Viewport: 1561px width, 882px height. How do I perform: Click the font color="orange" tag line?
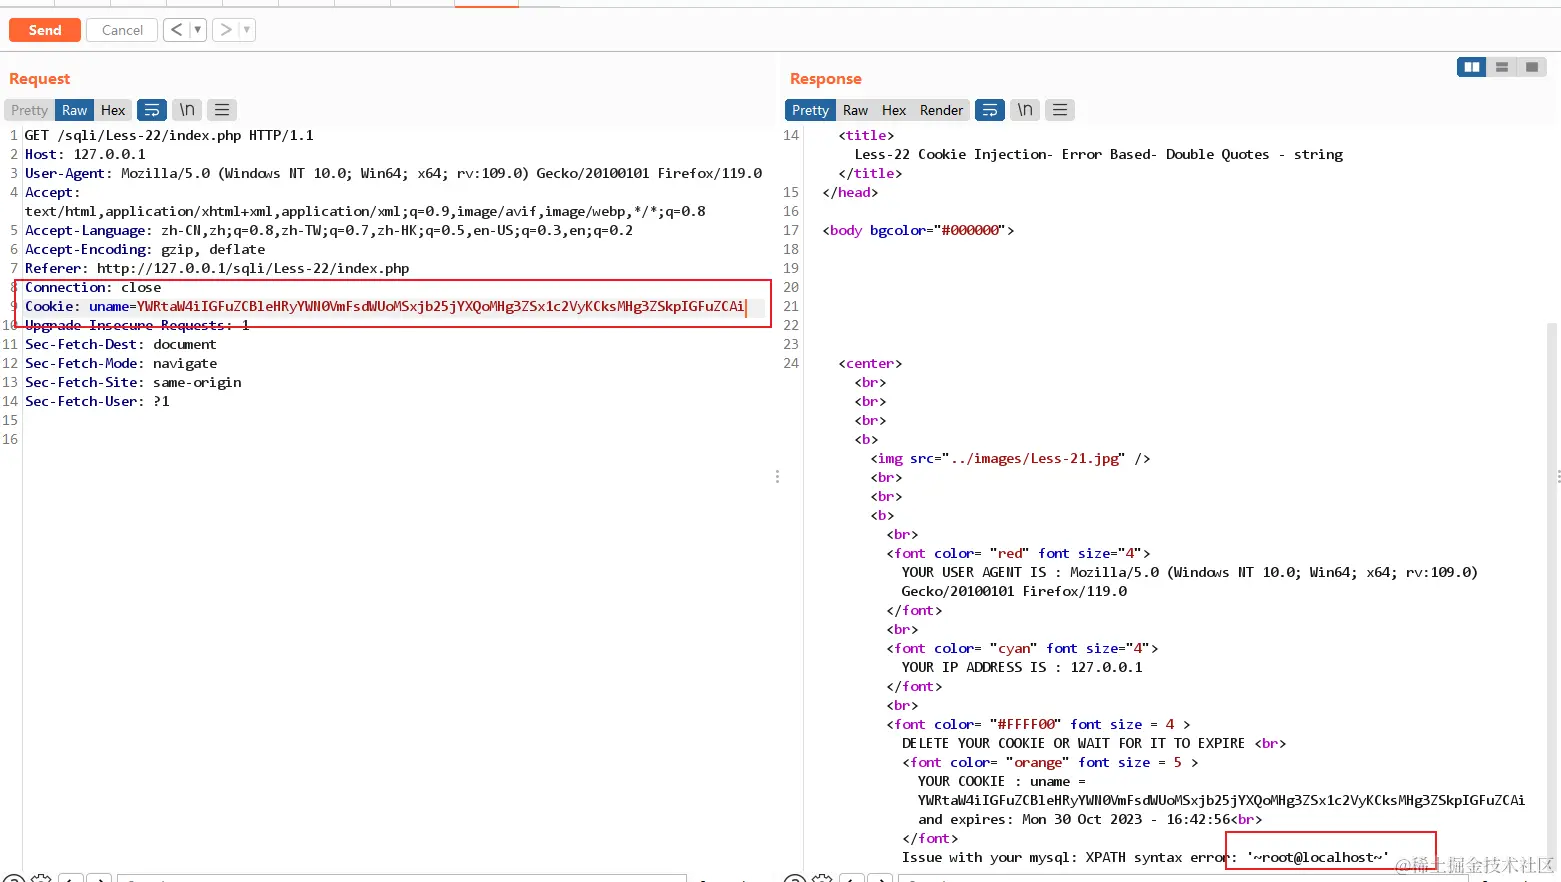[1050, 762]
